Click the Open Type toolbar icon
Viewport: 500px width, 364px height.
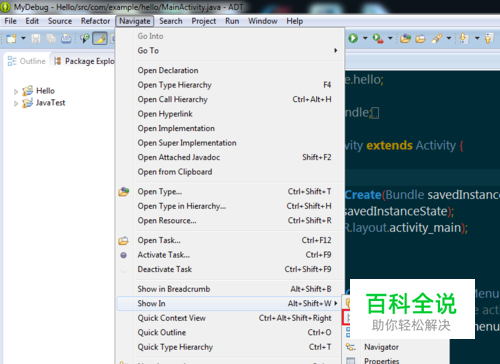click(x=405, y=39)
